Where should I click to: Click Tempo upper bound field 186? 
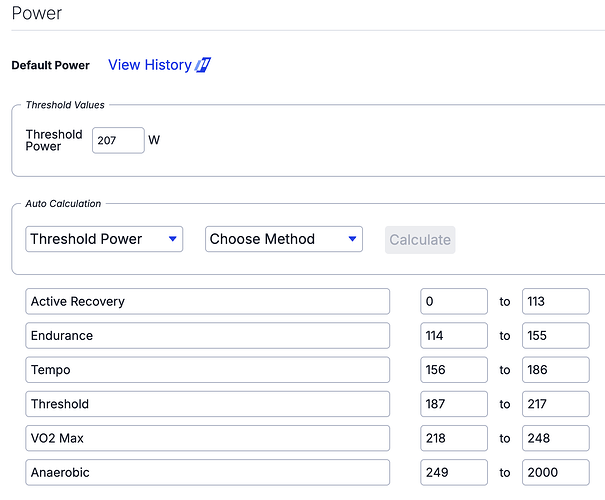click(556, 370)
